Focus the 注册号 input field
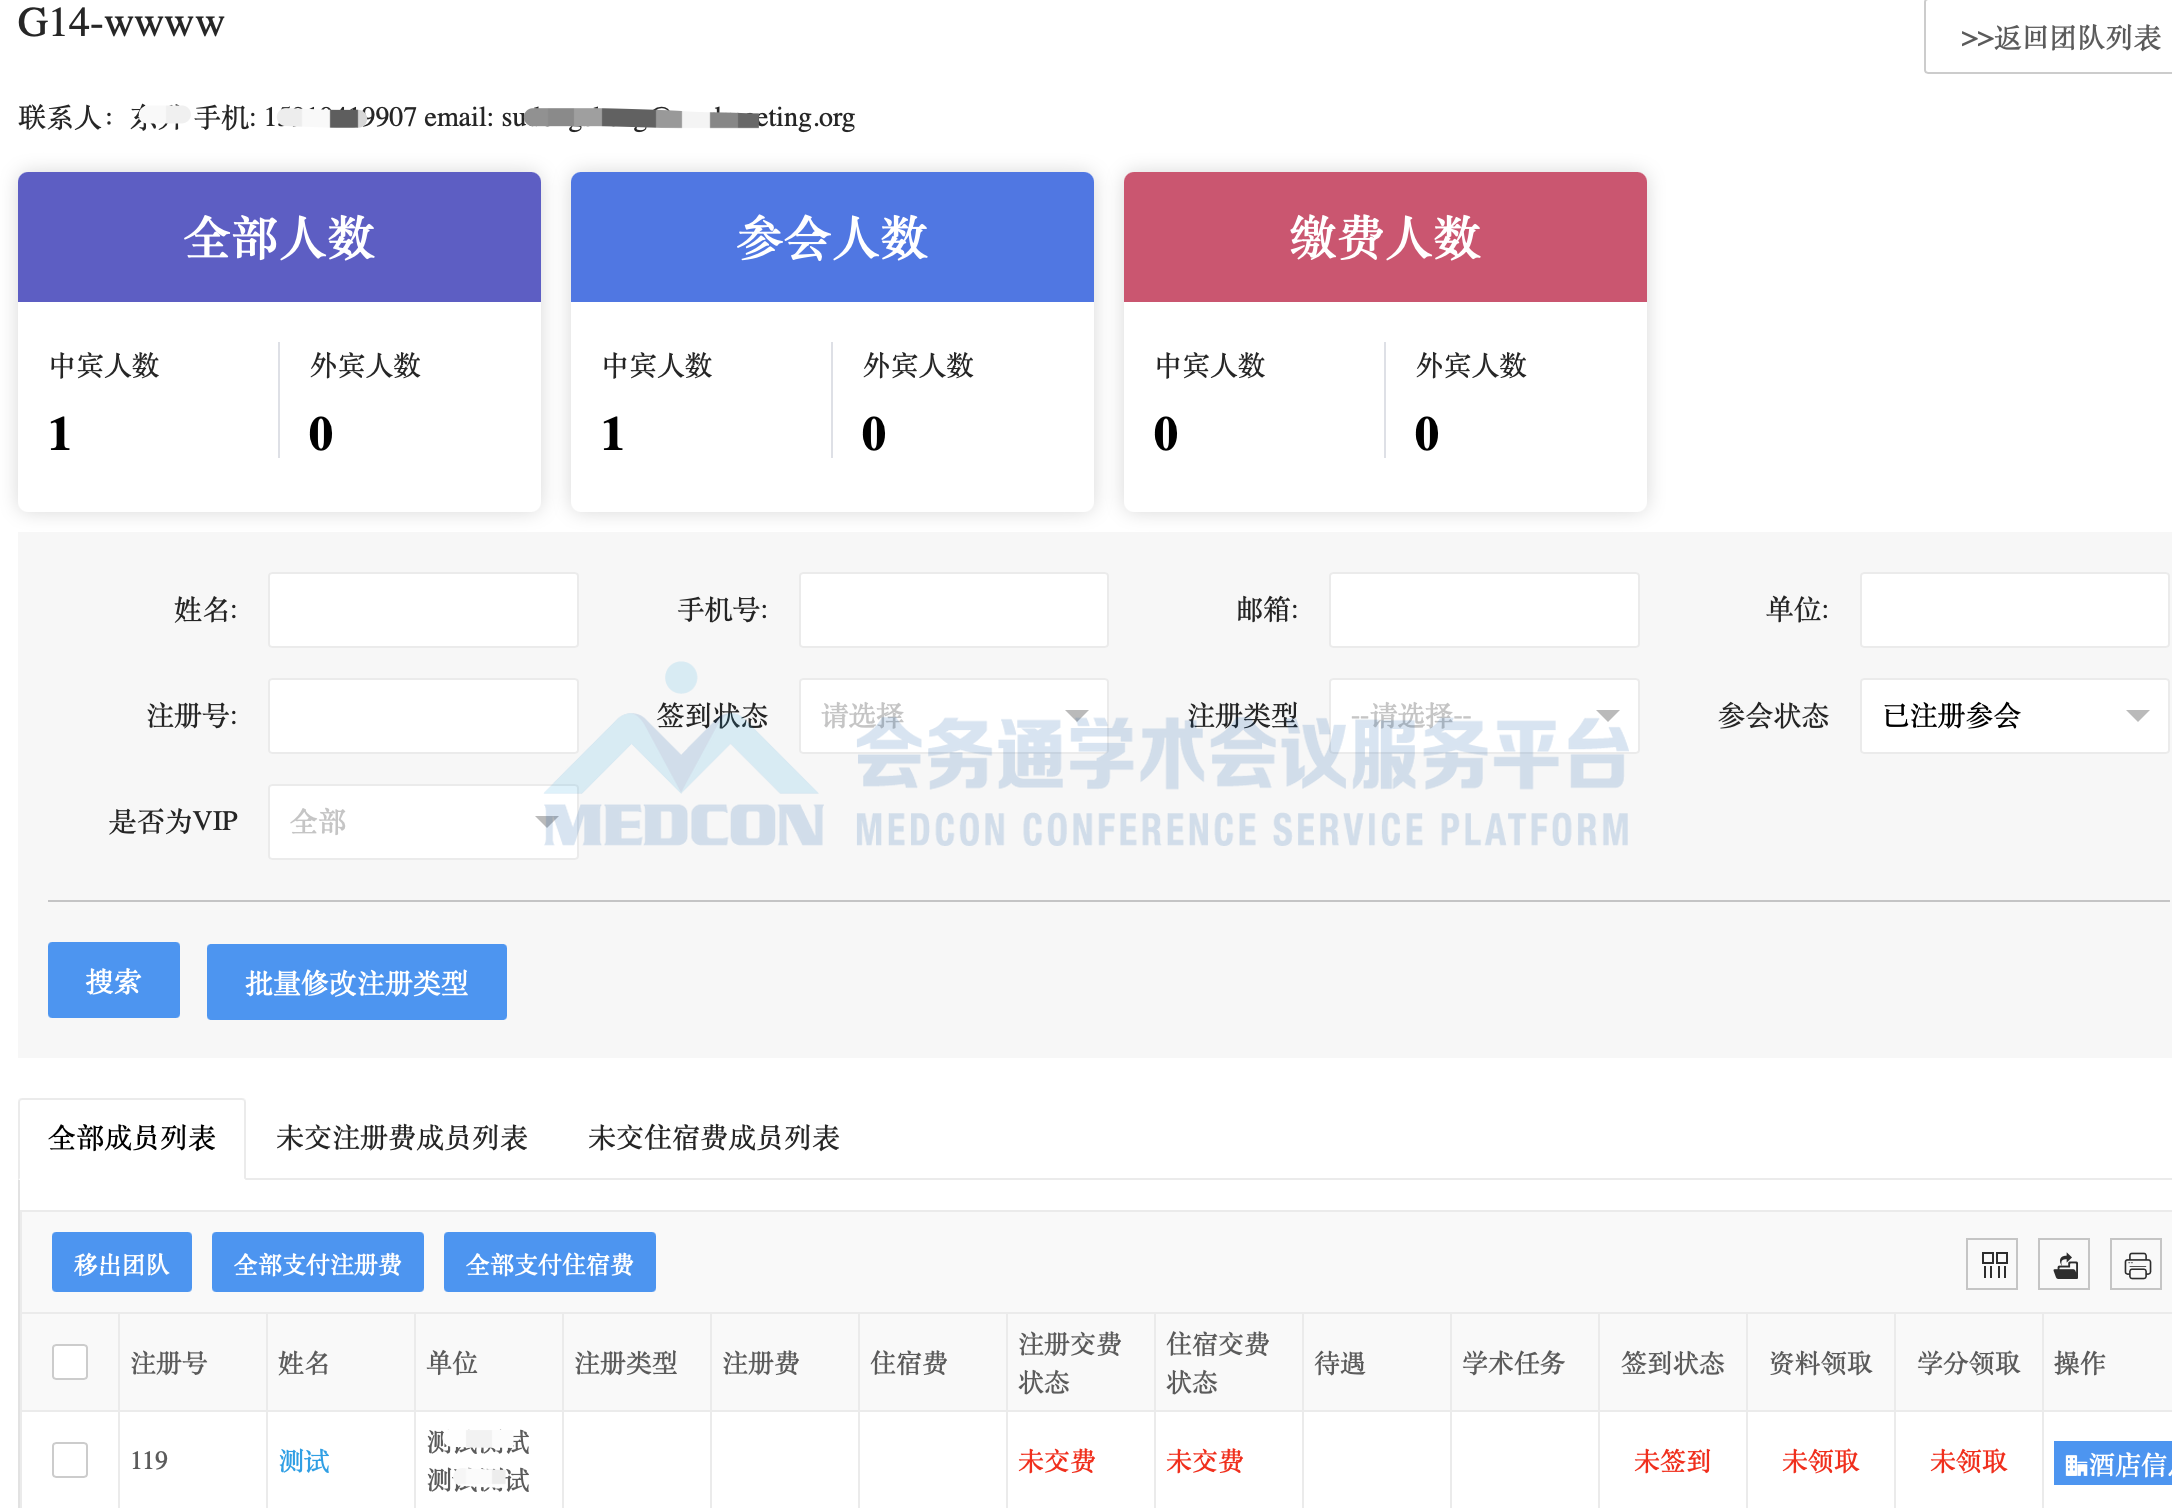This screenshot has height=1508, width=2172. click(423, 715)
